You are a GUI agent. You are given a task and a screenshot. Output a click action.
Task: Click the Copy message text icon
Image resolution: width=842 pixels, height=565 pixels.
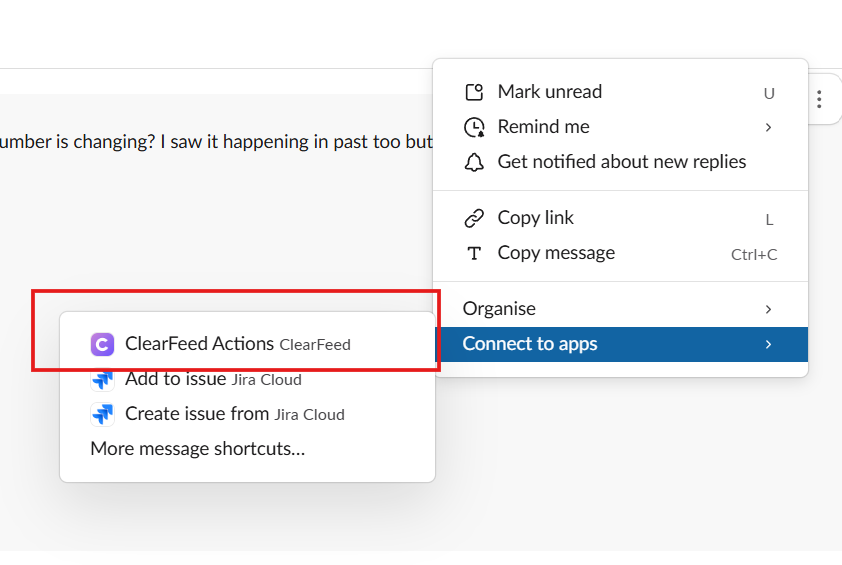click(475, 253)
